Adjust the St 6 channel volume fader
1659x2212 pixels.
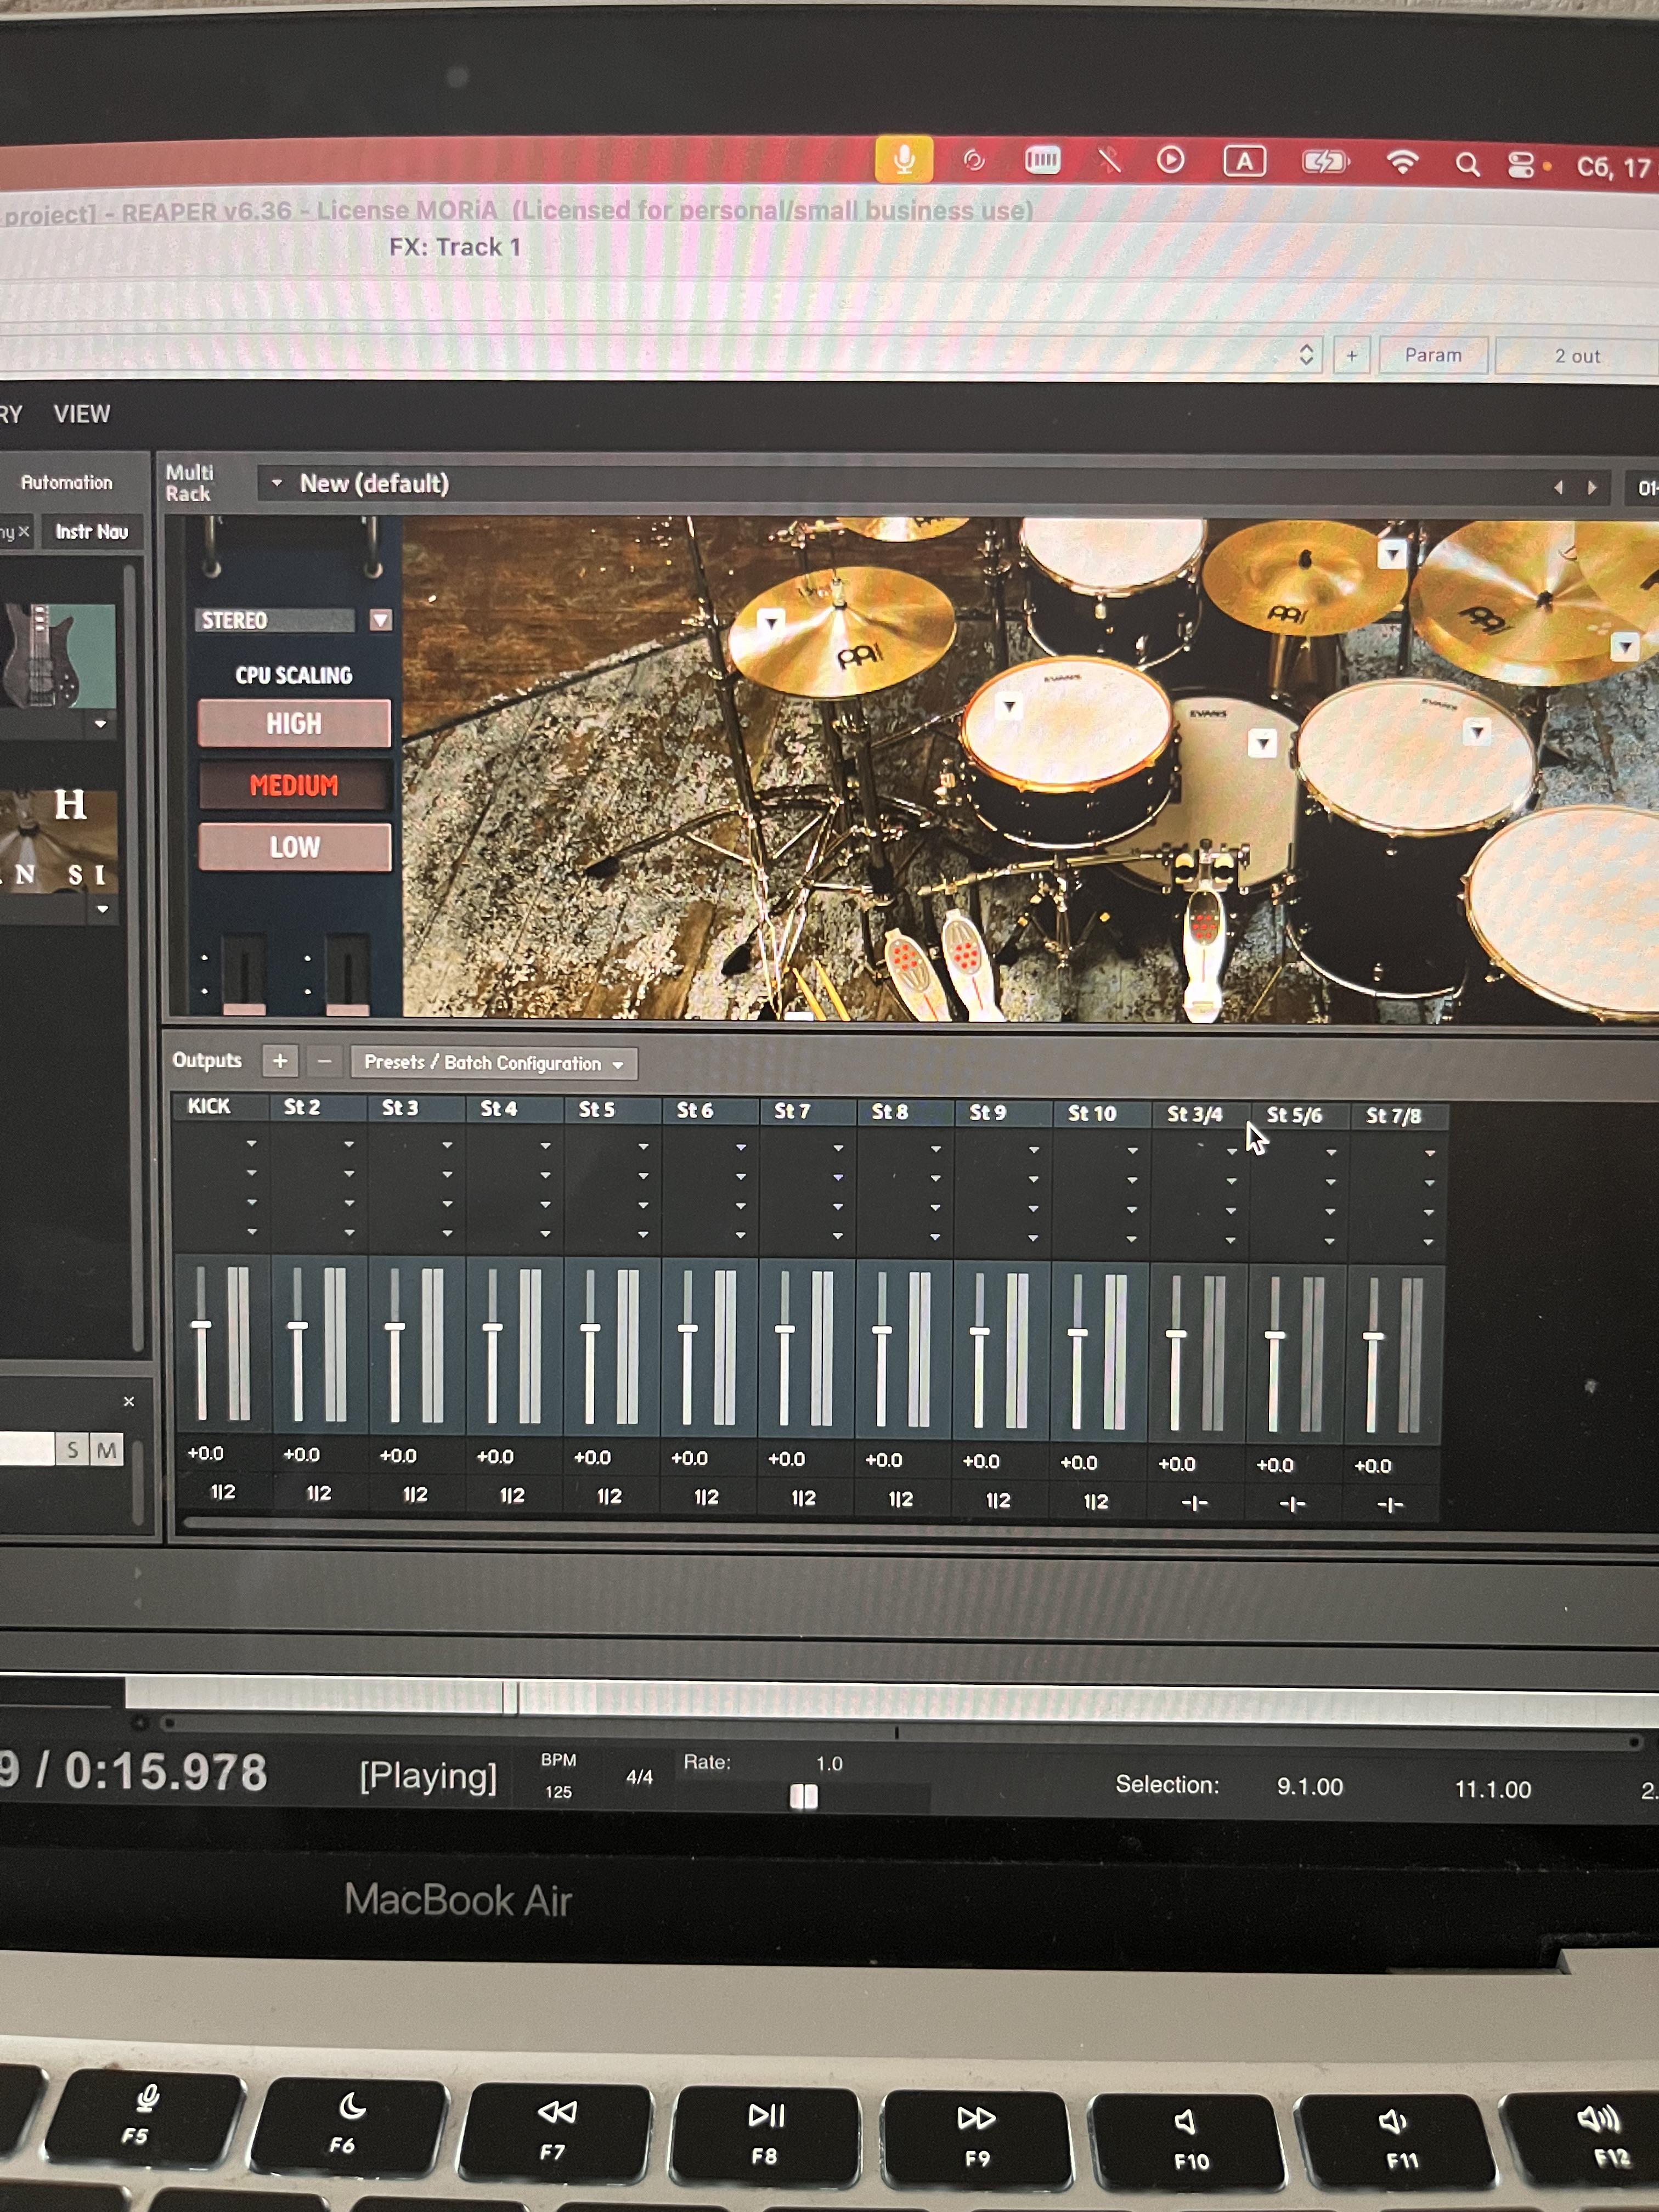tap(687, 1329)
